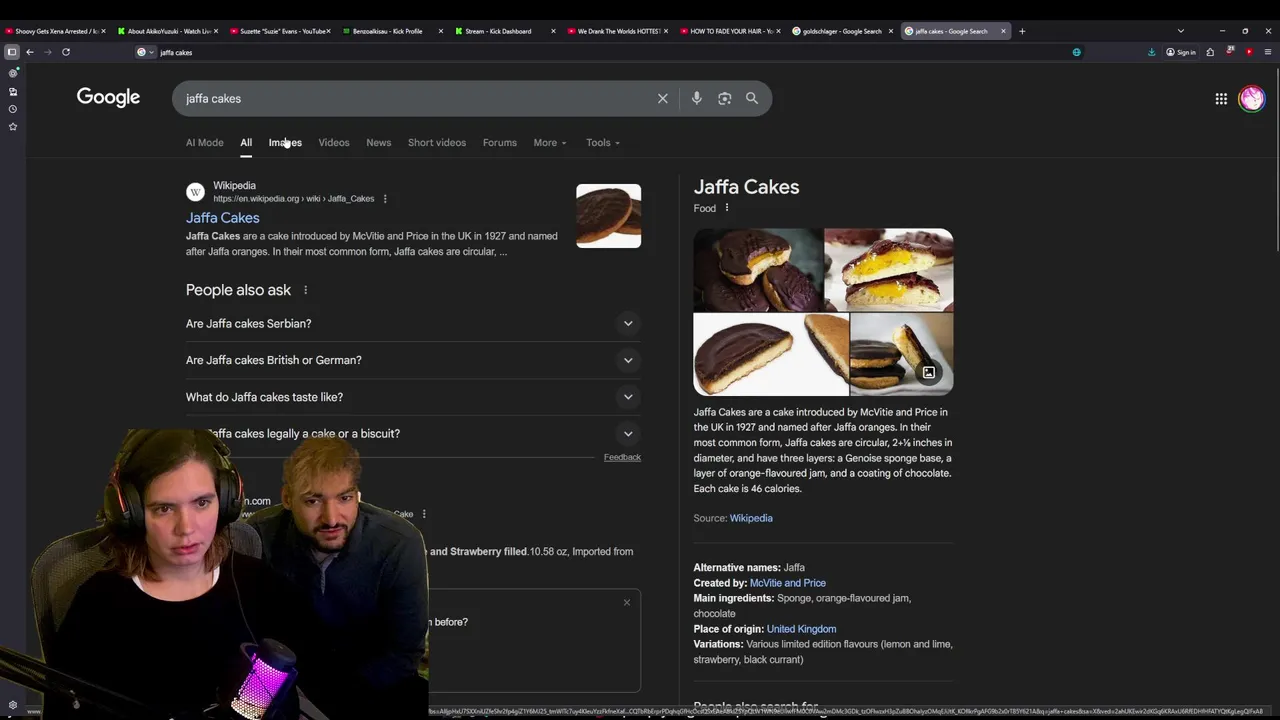The image size is (1280, 720).
Task: Open the cut-open jaffa cake photo with orange filling
Action: [889, 270]
